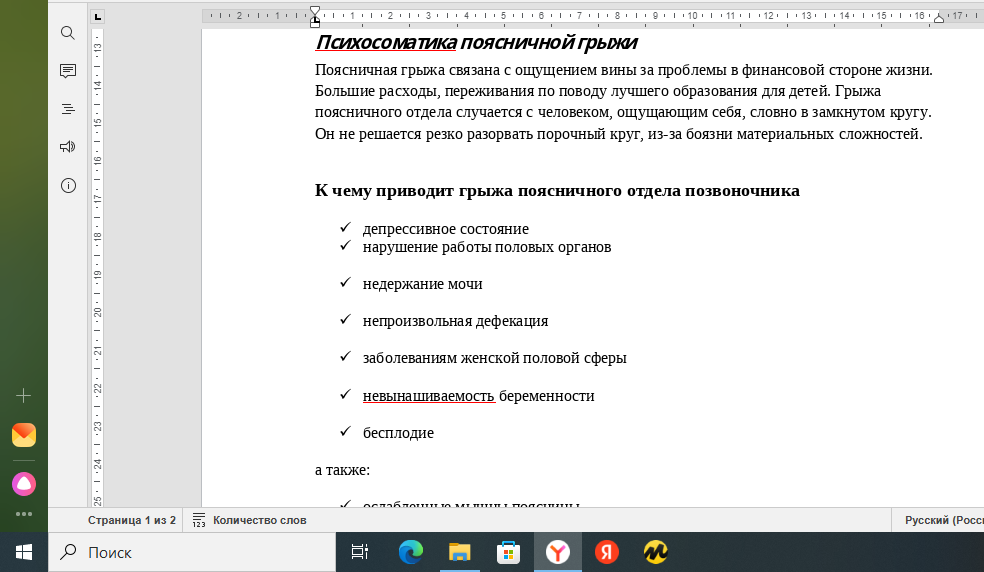
Task: Click the line нарушение работы половых органов
Action: [487, 247]
